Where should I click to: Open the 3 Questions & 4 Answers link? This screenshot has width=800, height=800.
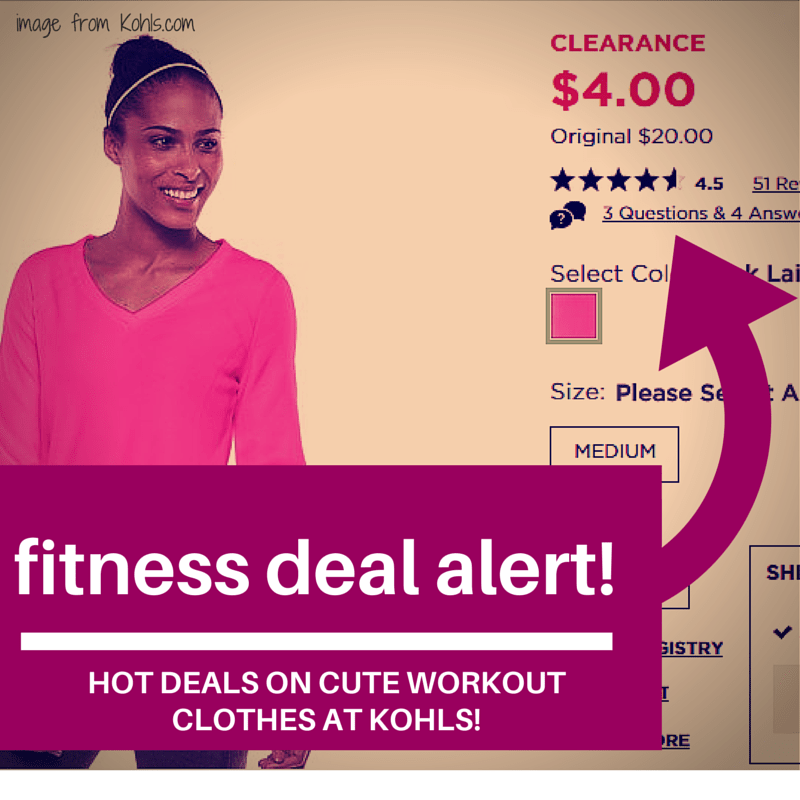tap(701, 213)
